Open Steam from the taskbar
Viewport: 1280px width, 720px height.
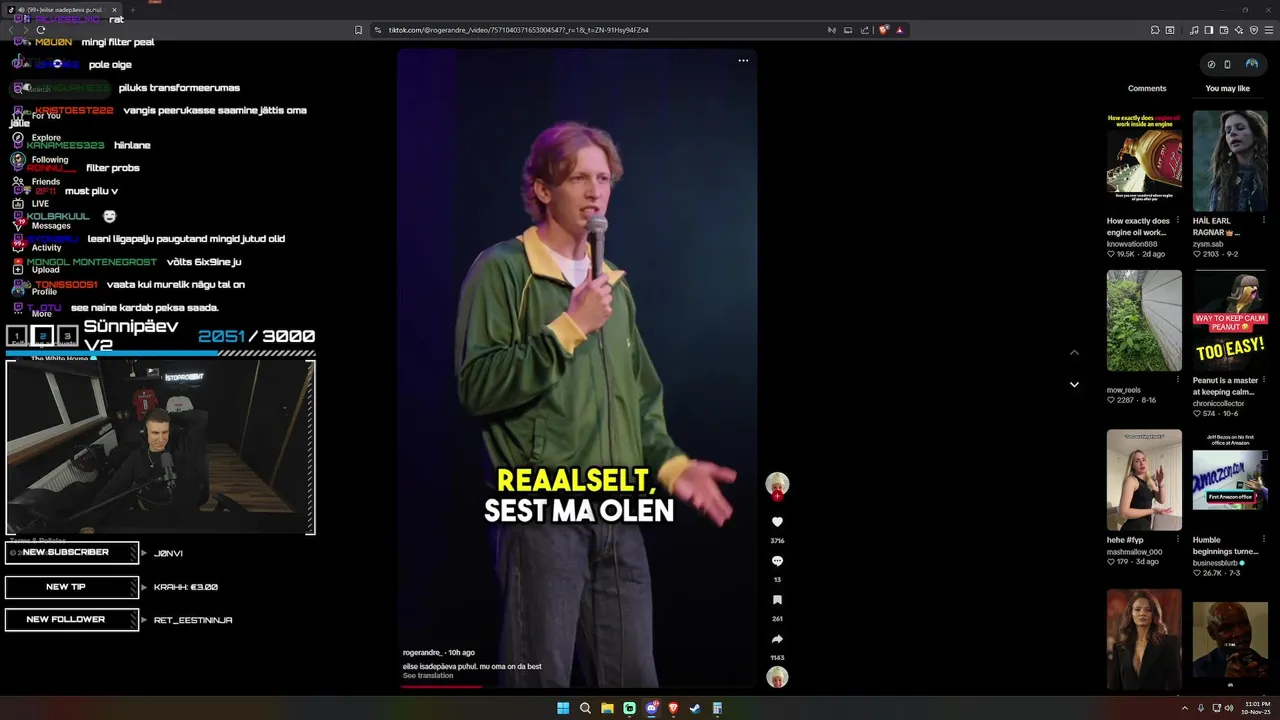tap(695, 708)
